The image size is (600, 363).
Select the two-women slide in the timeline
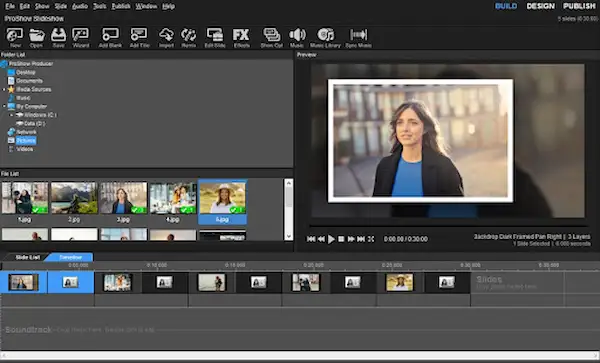click(117, 283)
